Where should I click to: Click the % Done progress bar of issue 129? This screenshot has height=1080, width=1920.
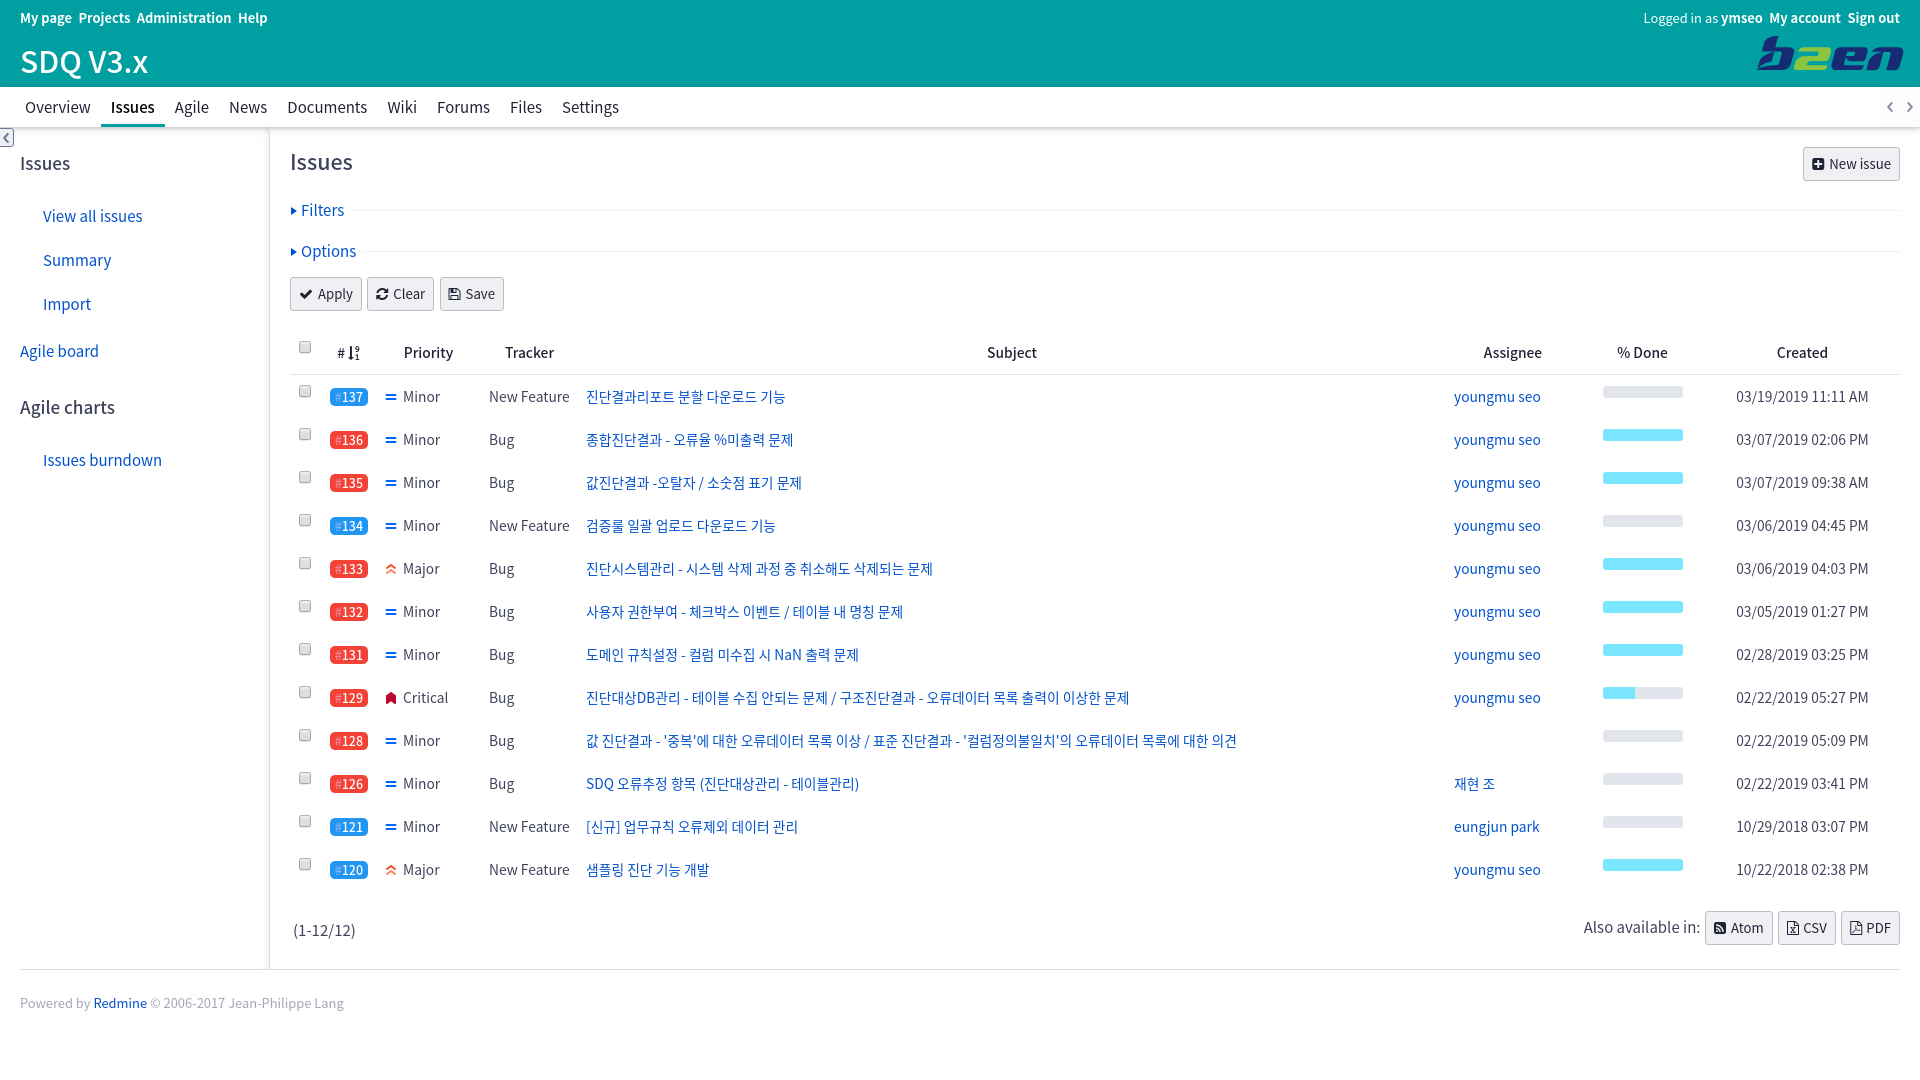[1642, 693]
